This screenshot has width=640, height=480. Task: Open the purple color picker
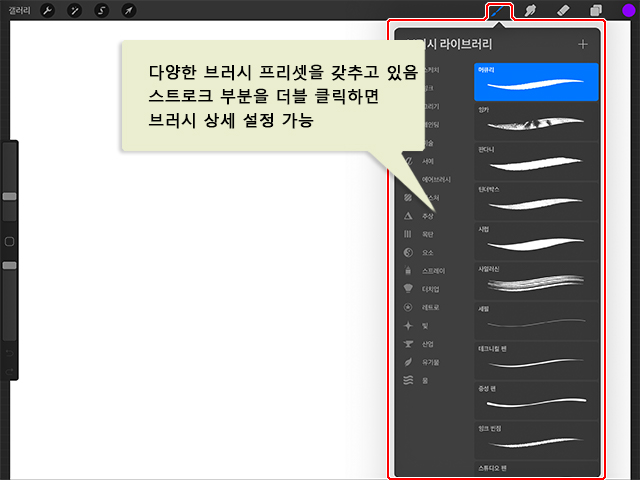click(x=628, y=11)
